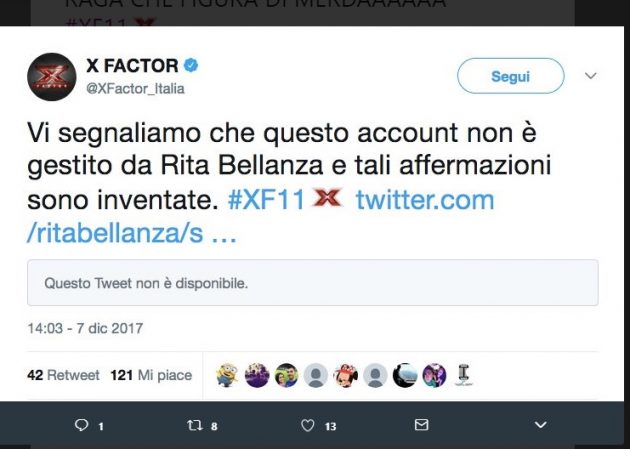630x449 pixels.
Task: Expand the chevron in bottom action bar
Action: tap(540, 425)
